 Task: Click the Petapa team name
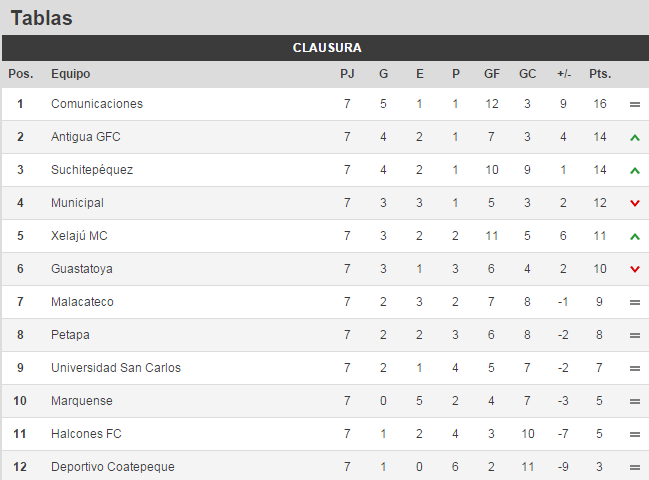(70, 335)
